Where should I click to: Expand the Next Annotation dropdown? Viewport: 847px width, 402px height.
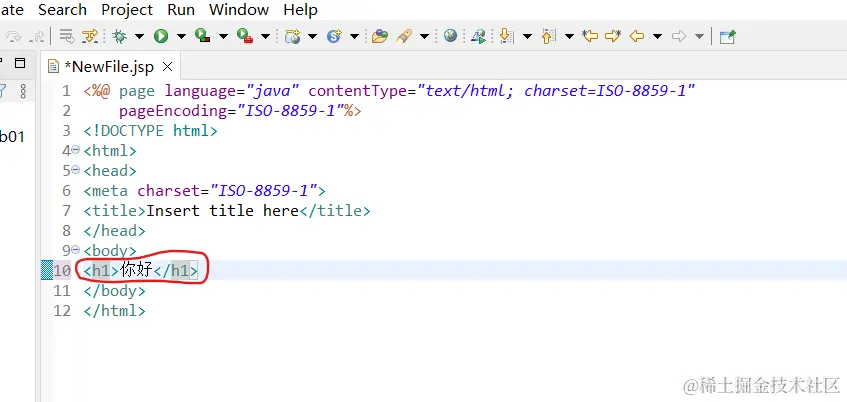(x=527, y=36)
